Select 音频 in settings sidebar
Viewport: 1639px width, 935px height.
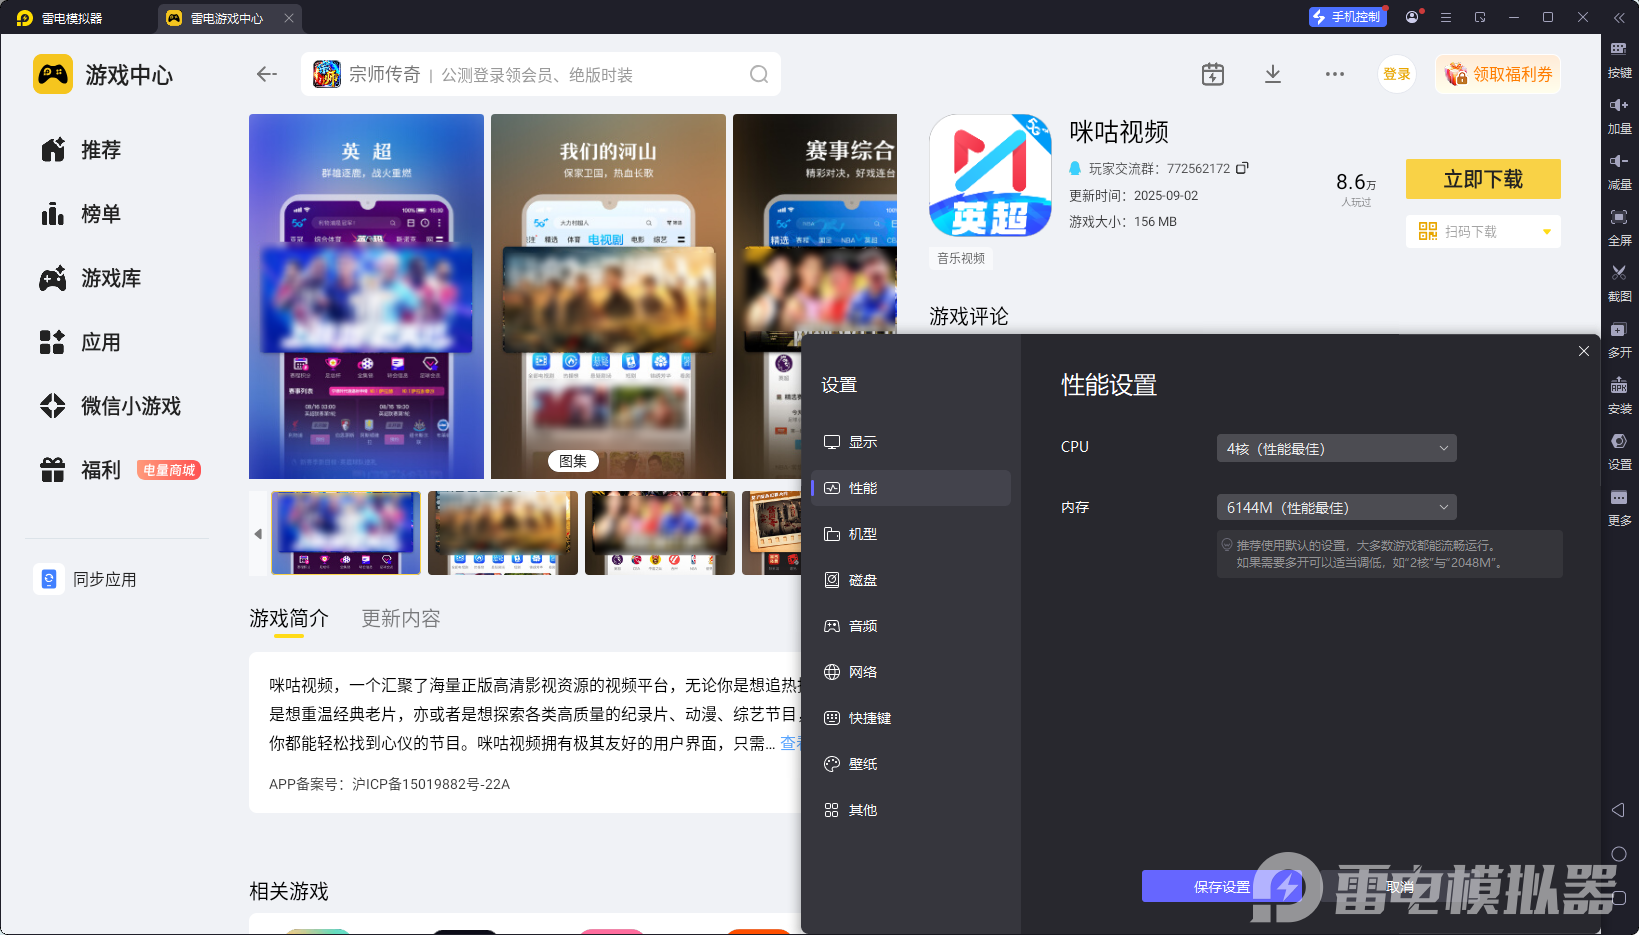pos(911,626)
